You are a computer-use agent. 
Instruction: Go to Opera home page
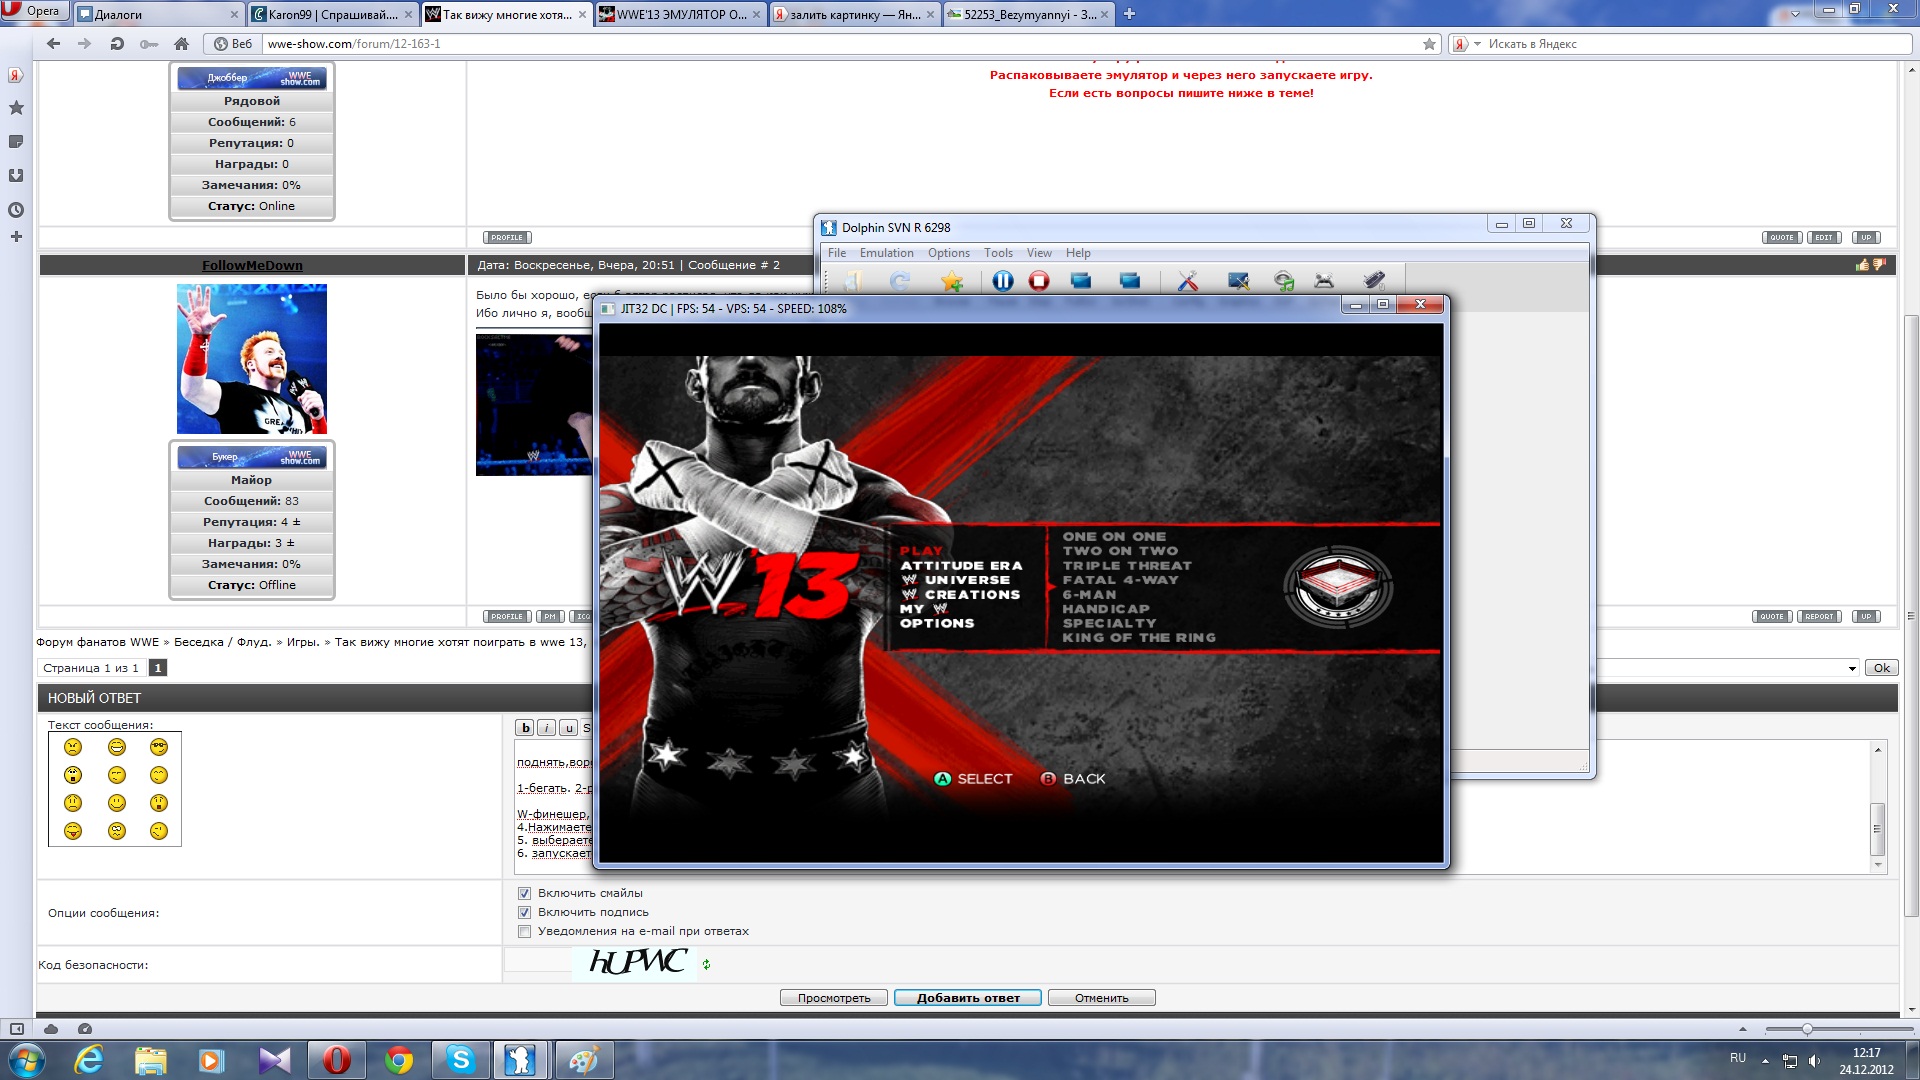point(181,44)
